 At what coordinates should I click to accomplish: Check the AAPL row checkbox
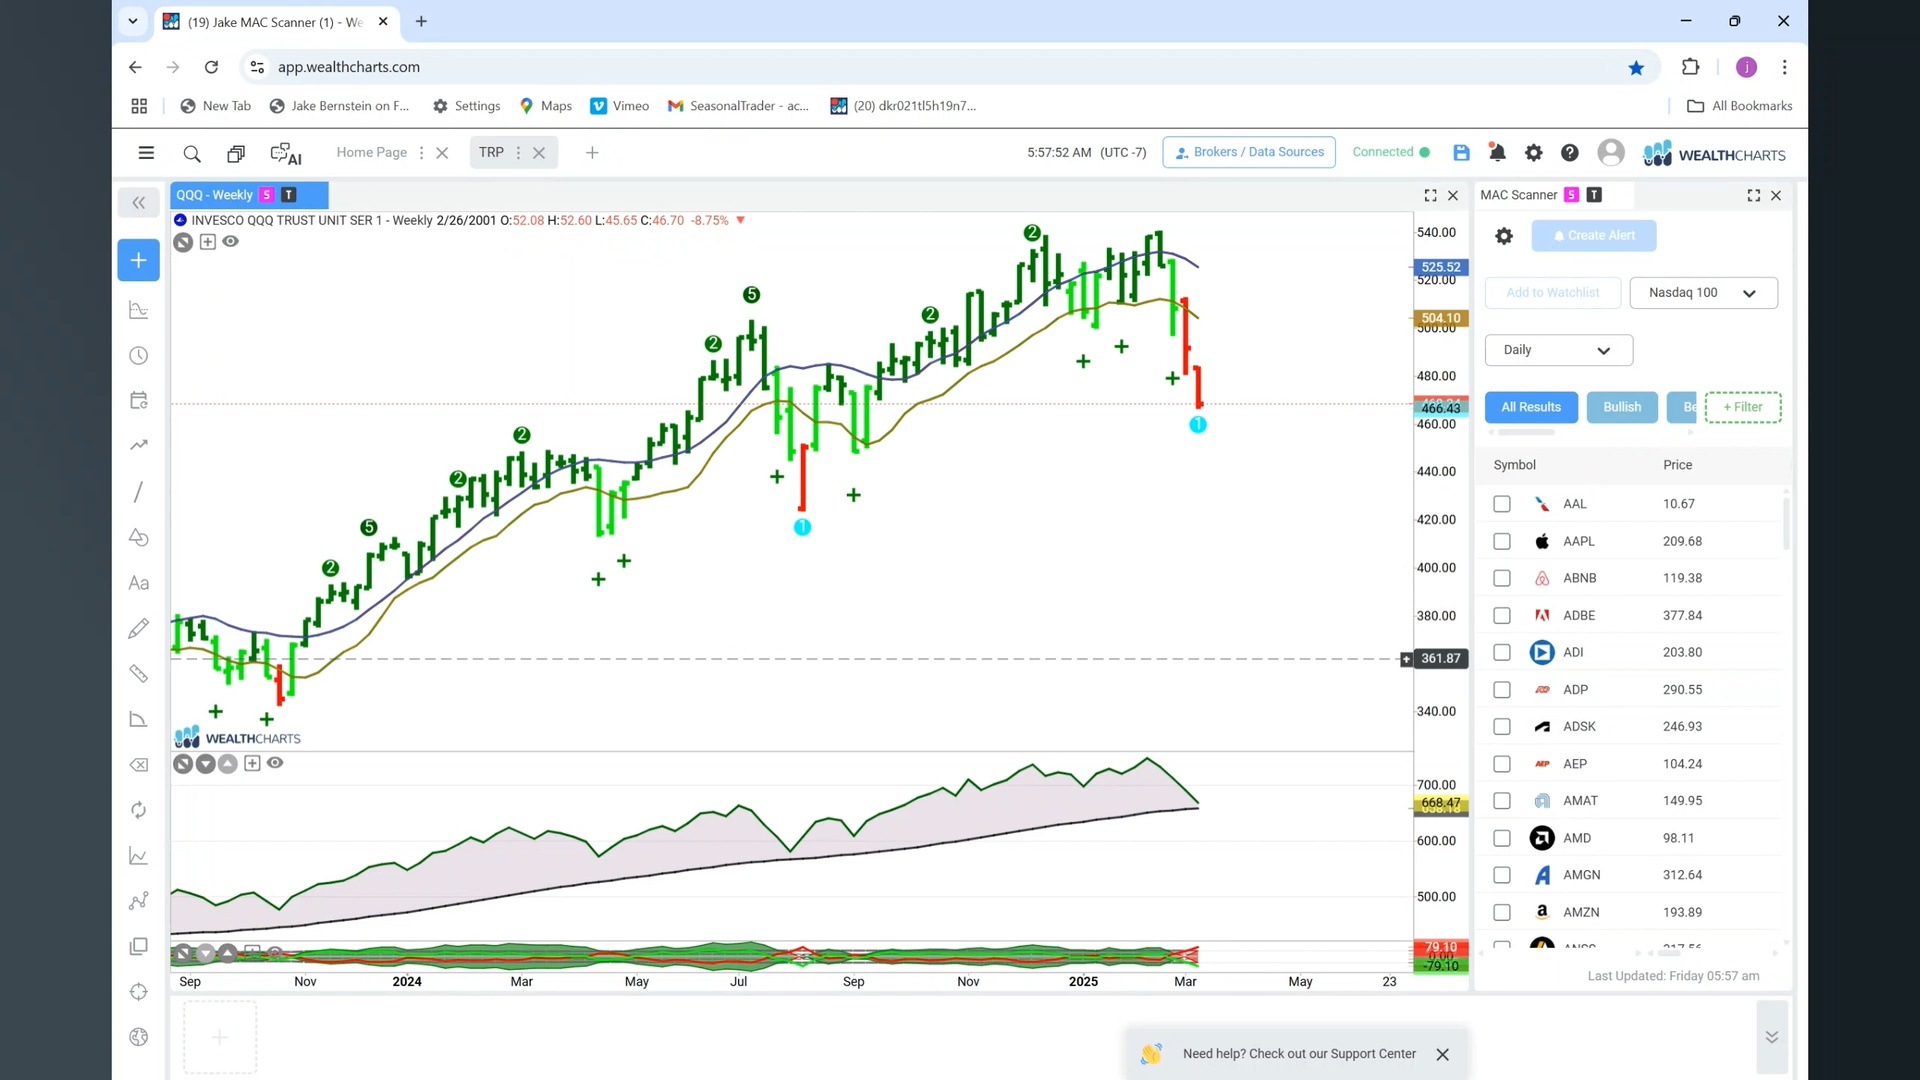coord(1502,541)
